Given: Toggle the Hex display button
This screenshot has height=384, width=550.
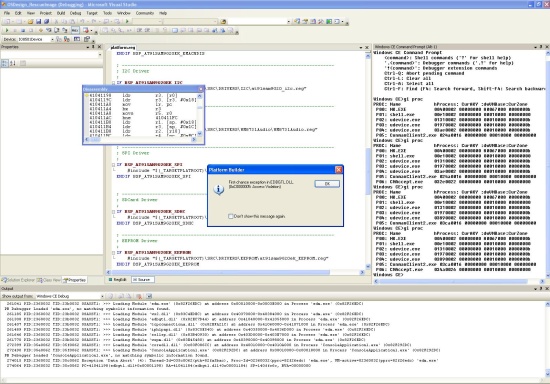Looking at the screenshot, I should coord(75,31).
